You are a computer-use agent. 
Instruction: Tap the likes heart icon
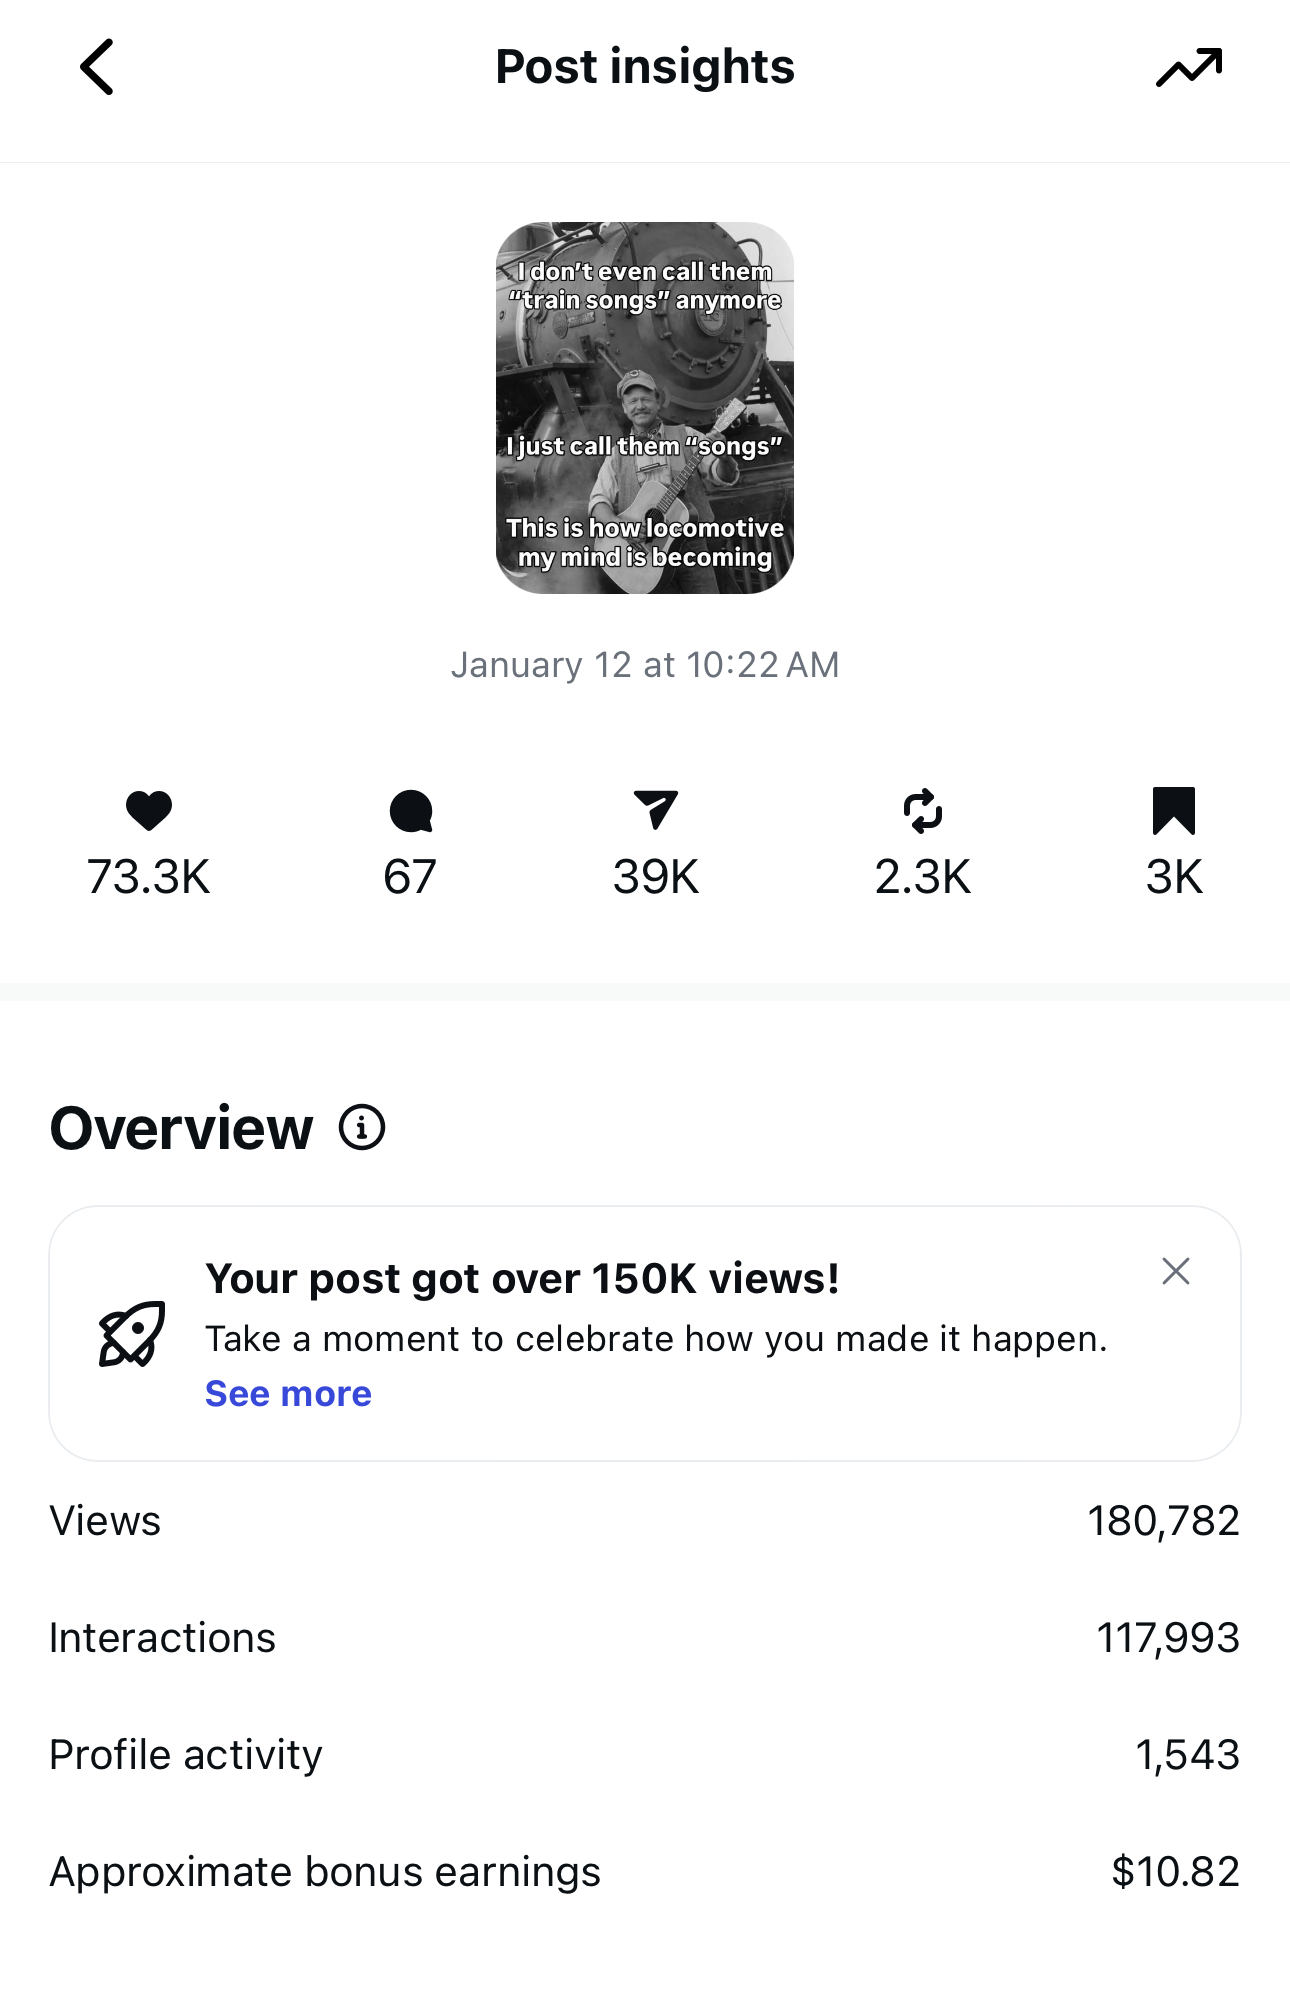pyautogui.click(x=149, y=810)
